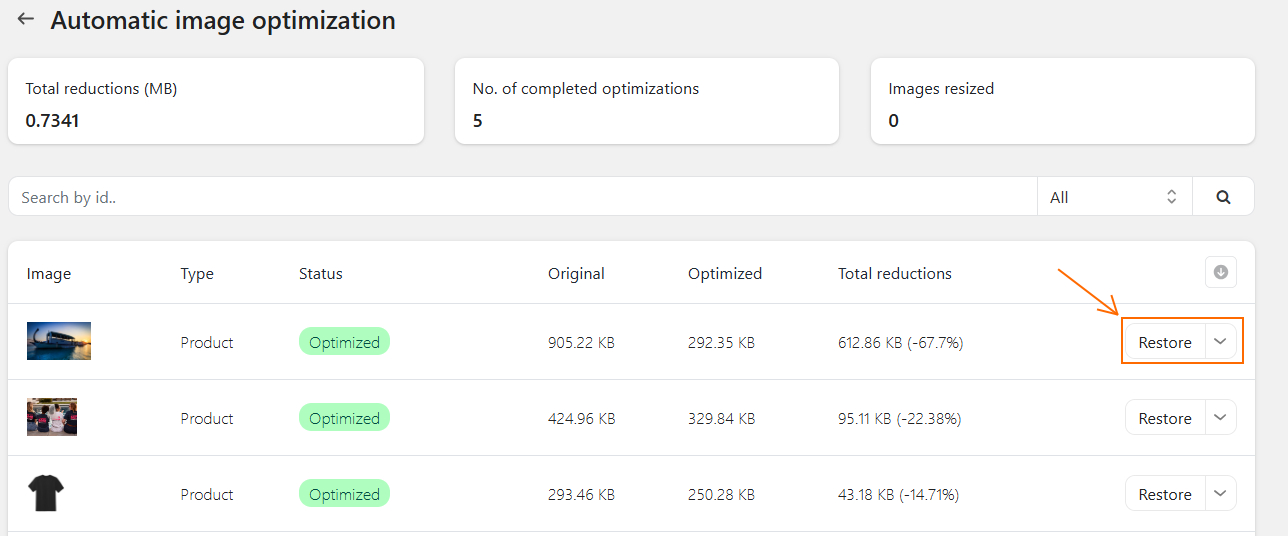Click Optimized status badge in second row
Screen dimensions: 1288x536
(344, 418)
